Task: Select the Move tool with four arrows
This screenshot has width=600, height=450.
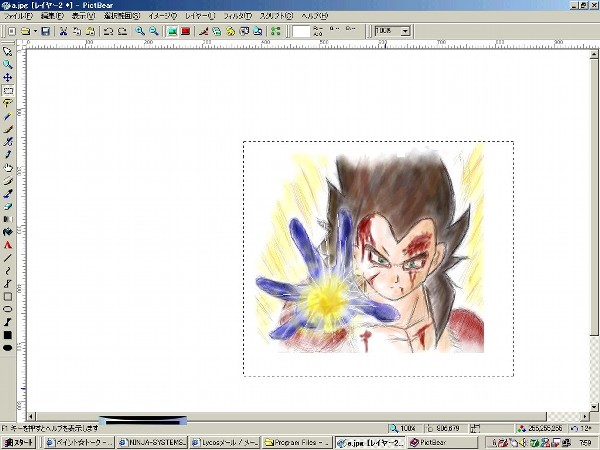Action: click(x=7, y=77)
